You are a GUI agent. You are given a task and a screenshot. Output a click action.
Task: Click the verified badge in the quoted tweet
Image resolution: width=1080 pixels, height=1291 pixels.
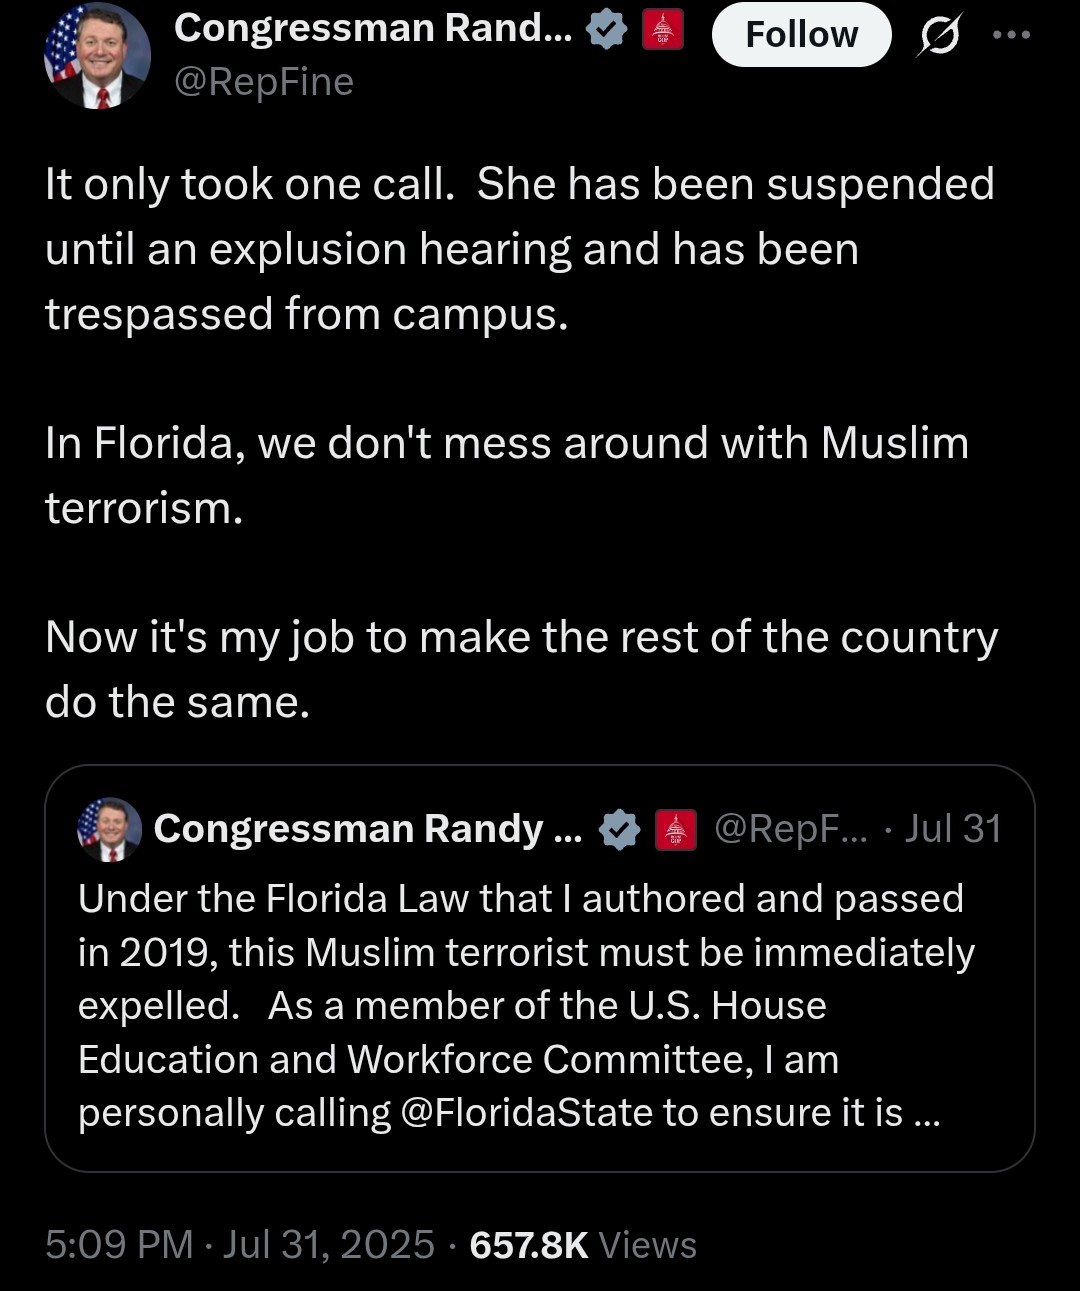click(x=620, y=830)
